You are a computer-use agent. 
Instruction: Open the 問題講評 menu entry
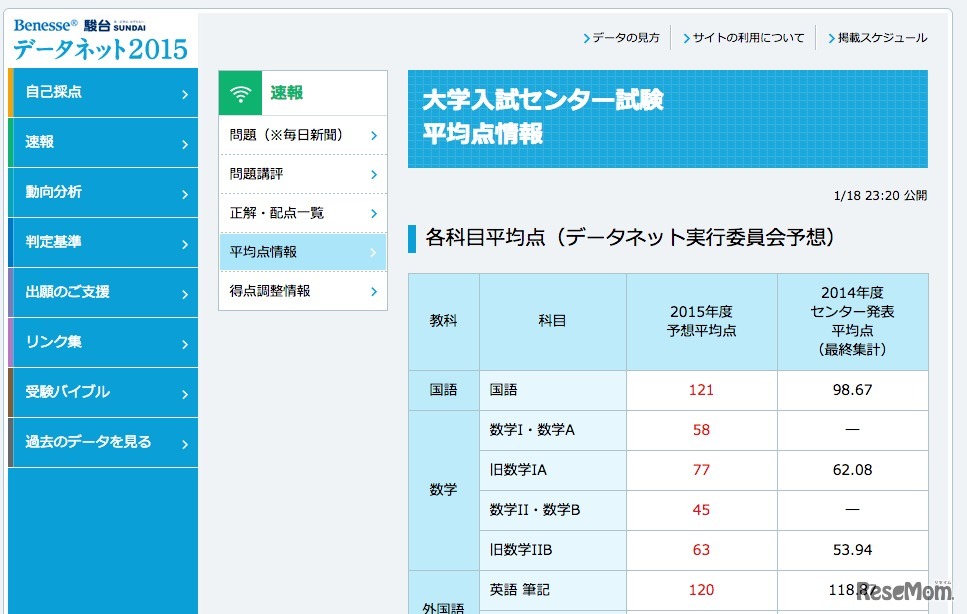click(299, 173)
